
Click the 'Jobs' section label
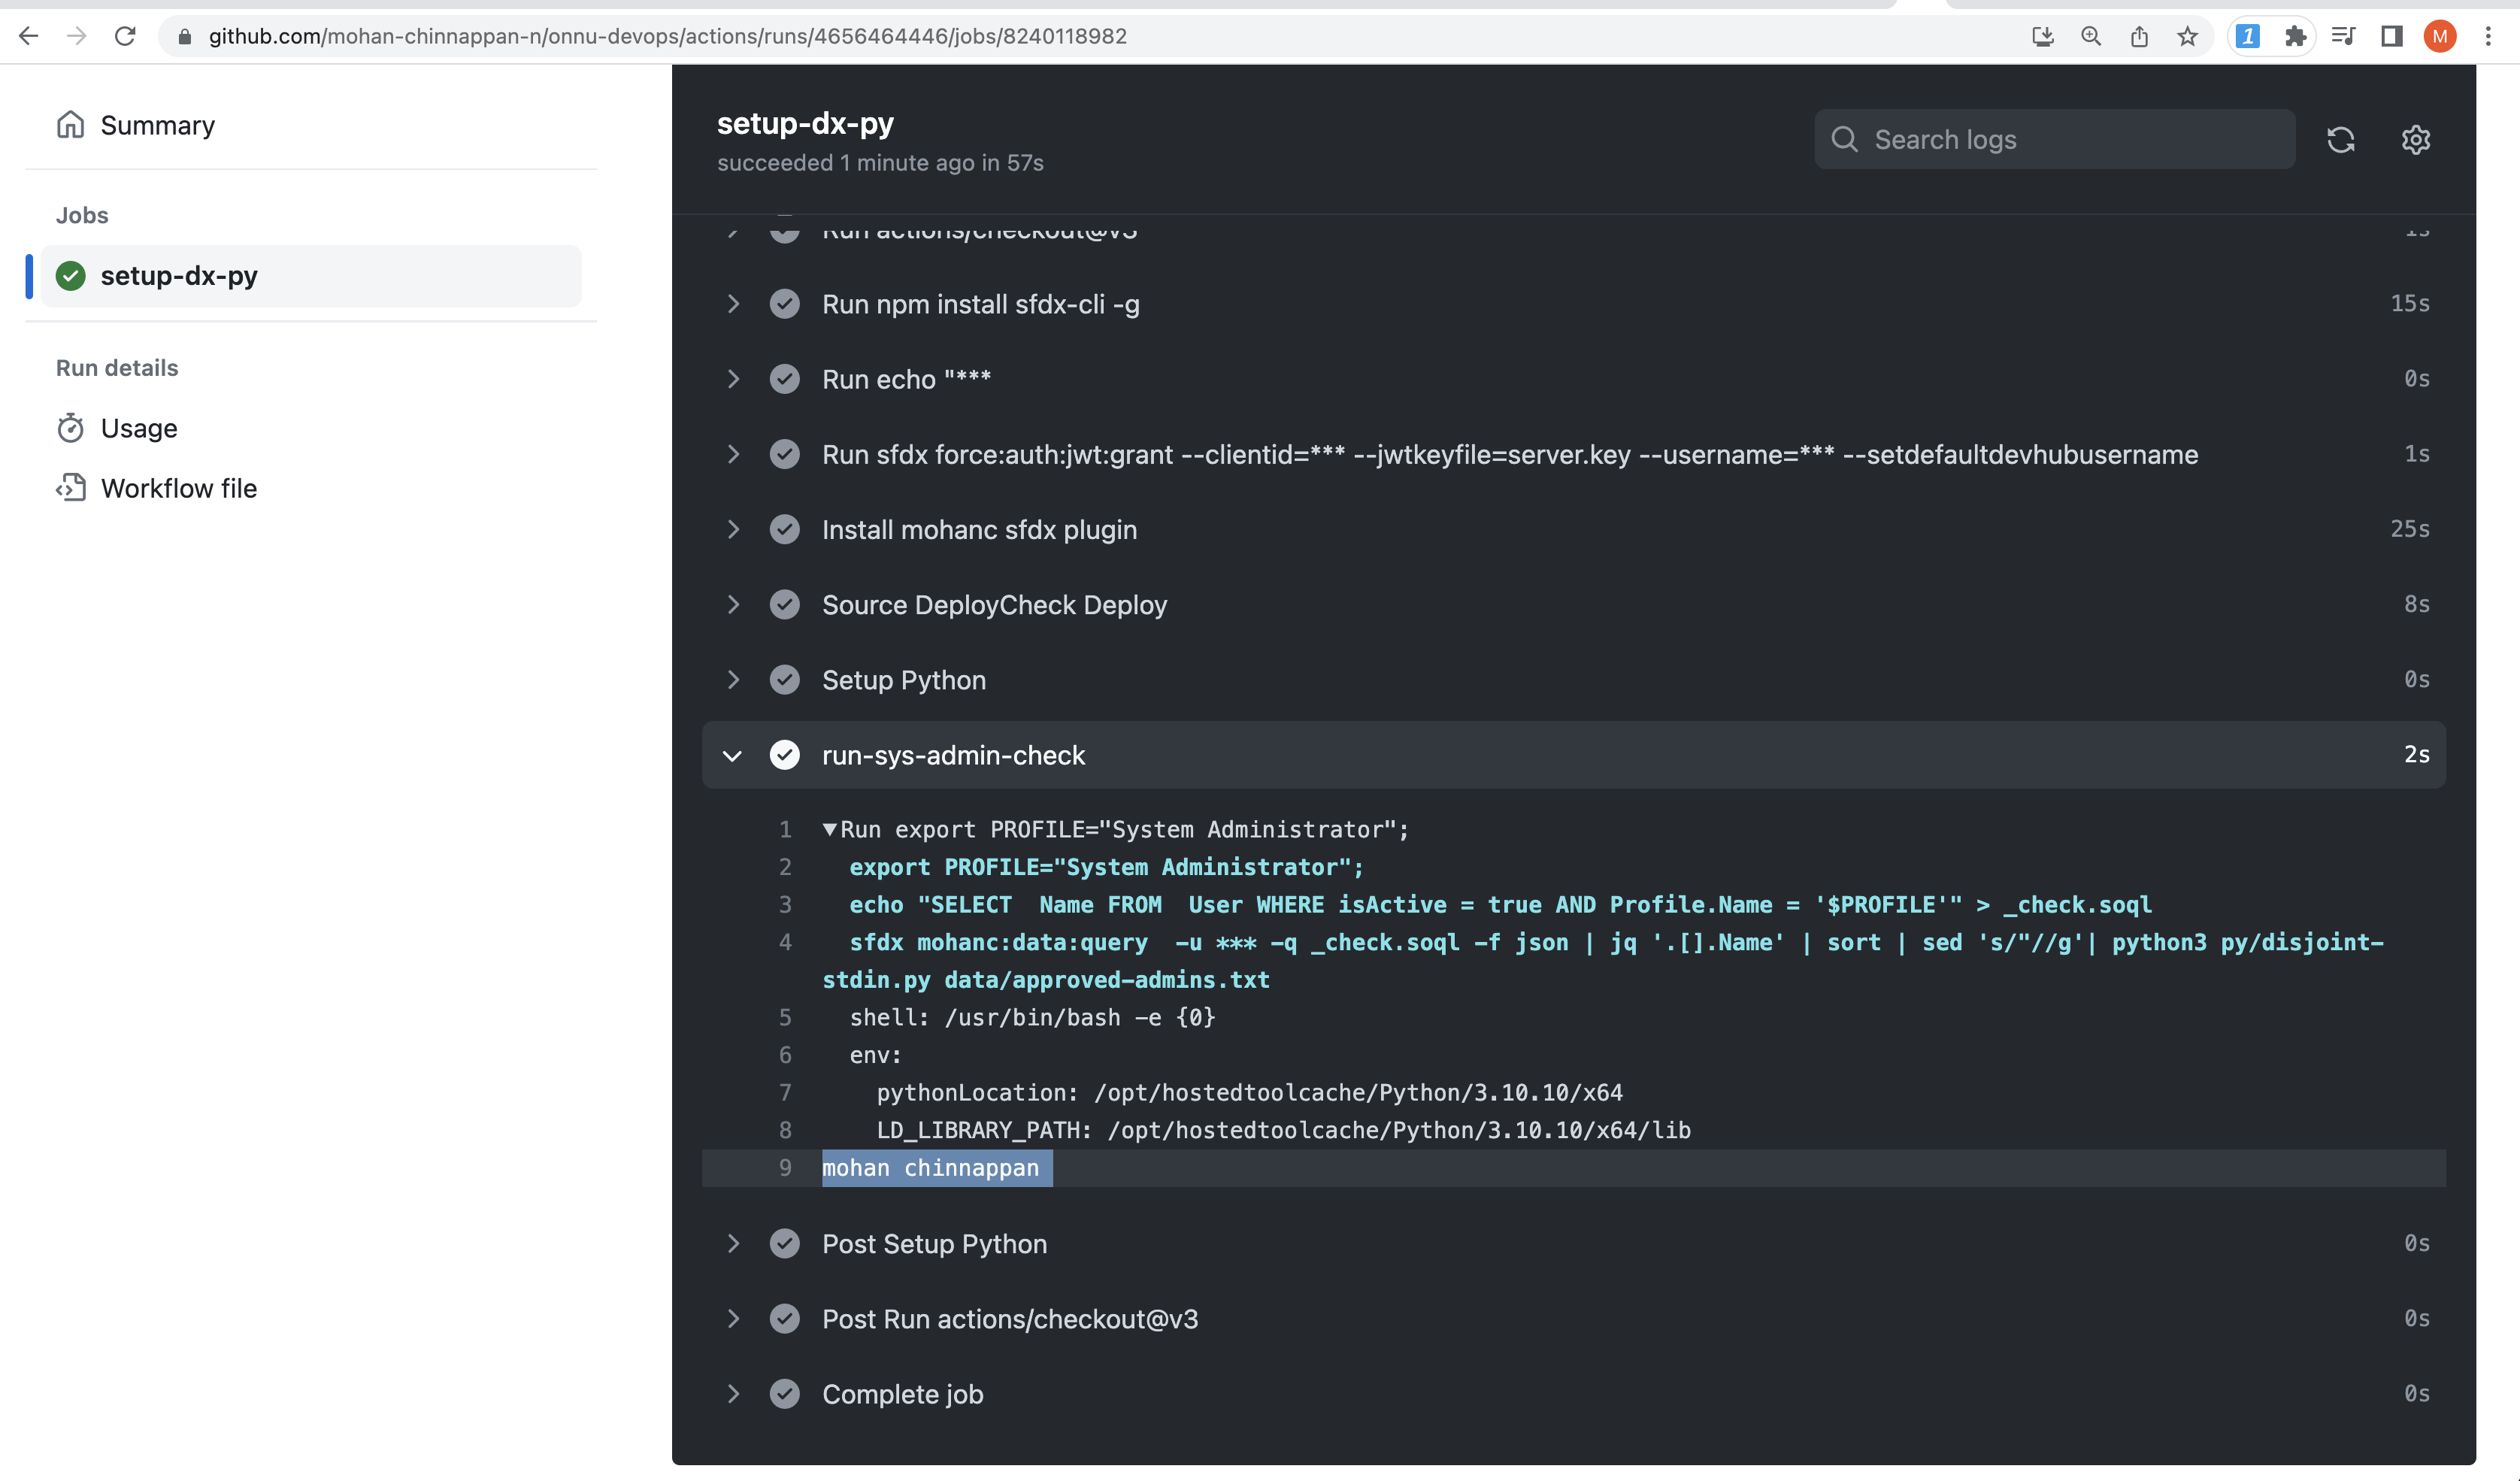(x=82, y=215)
